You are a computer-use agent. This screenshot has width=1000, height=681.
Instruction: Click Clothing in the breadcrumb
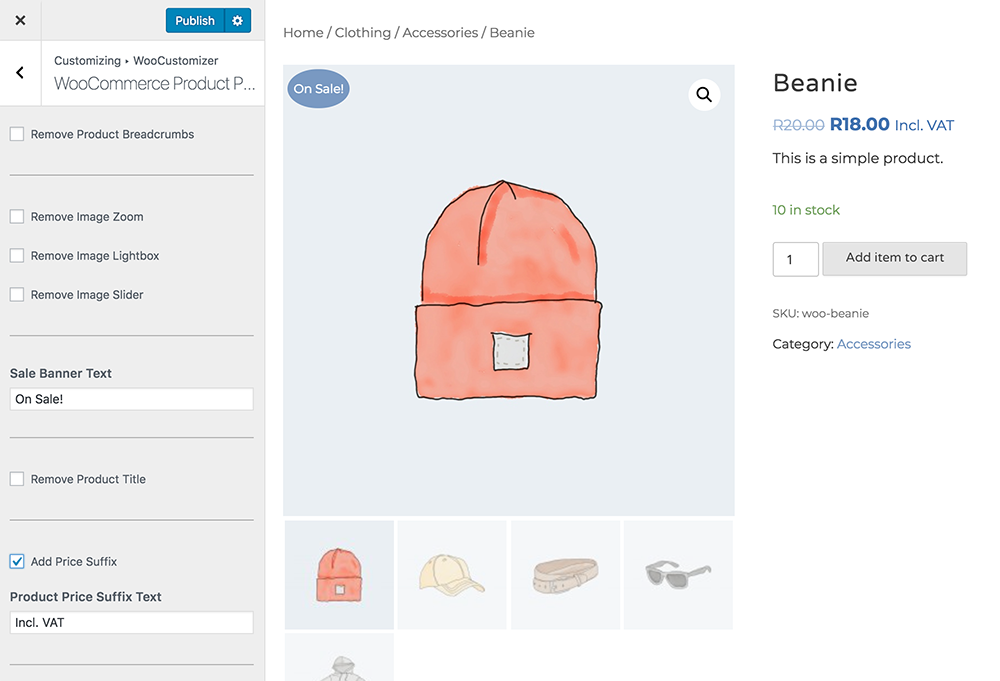pos(362,33)
